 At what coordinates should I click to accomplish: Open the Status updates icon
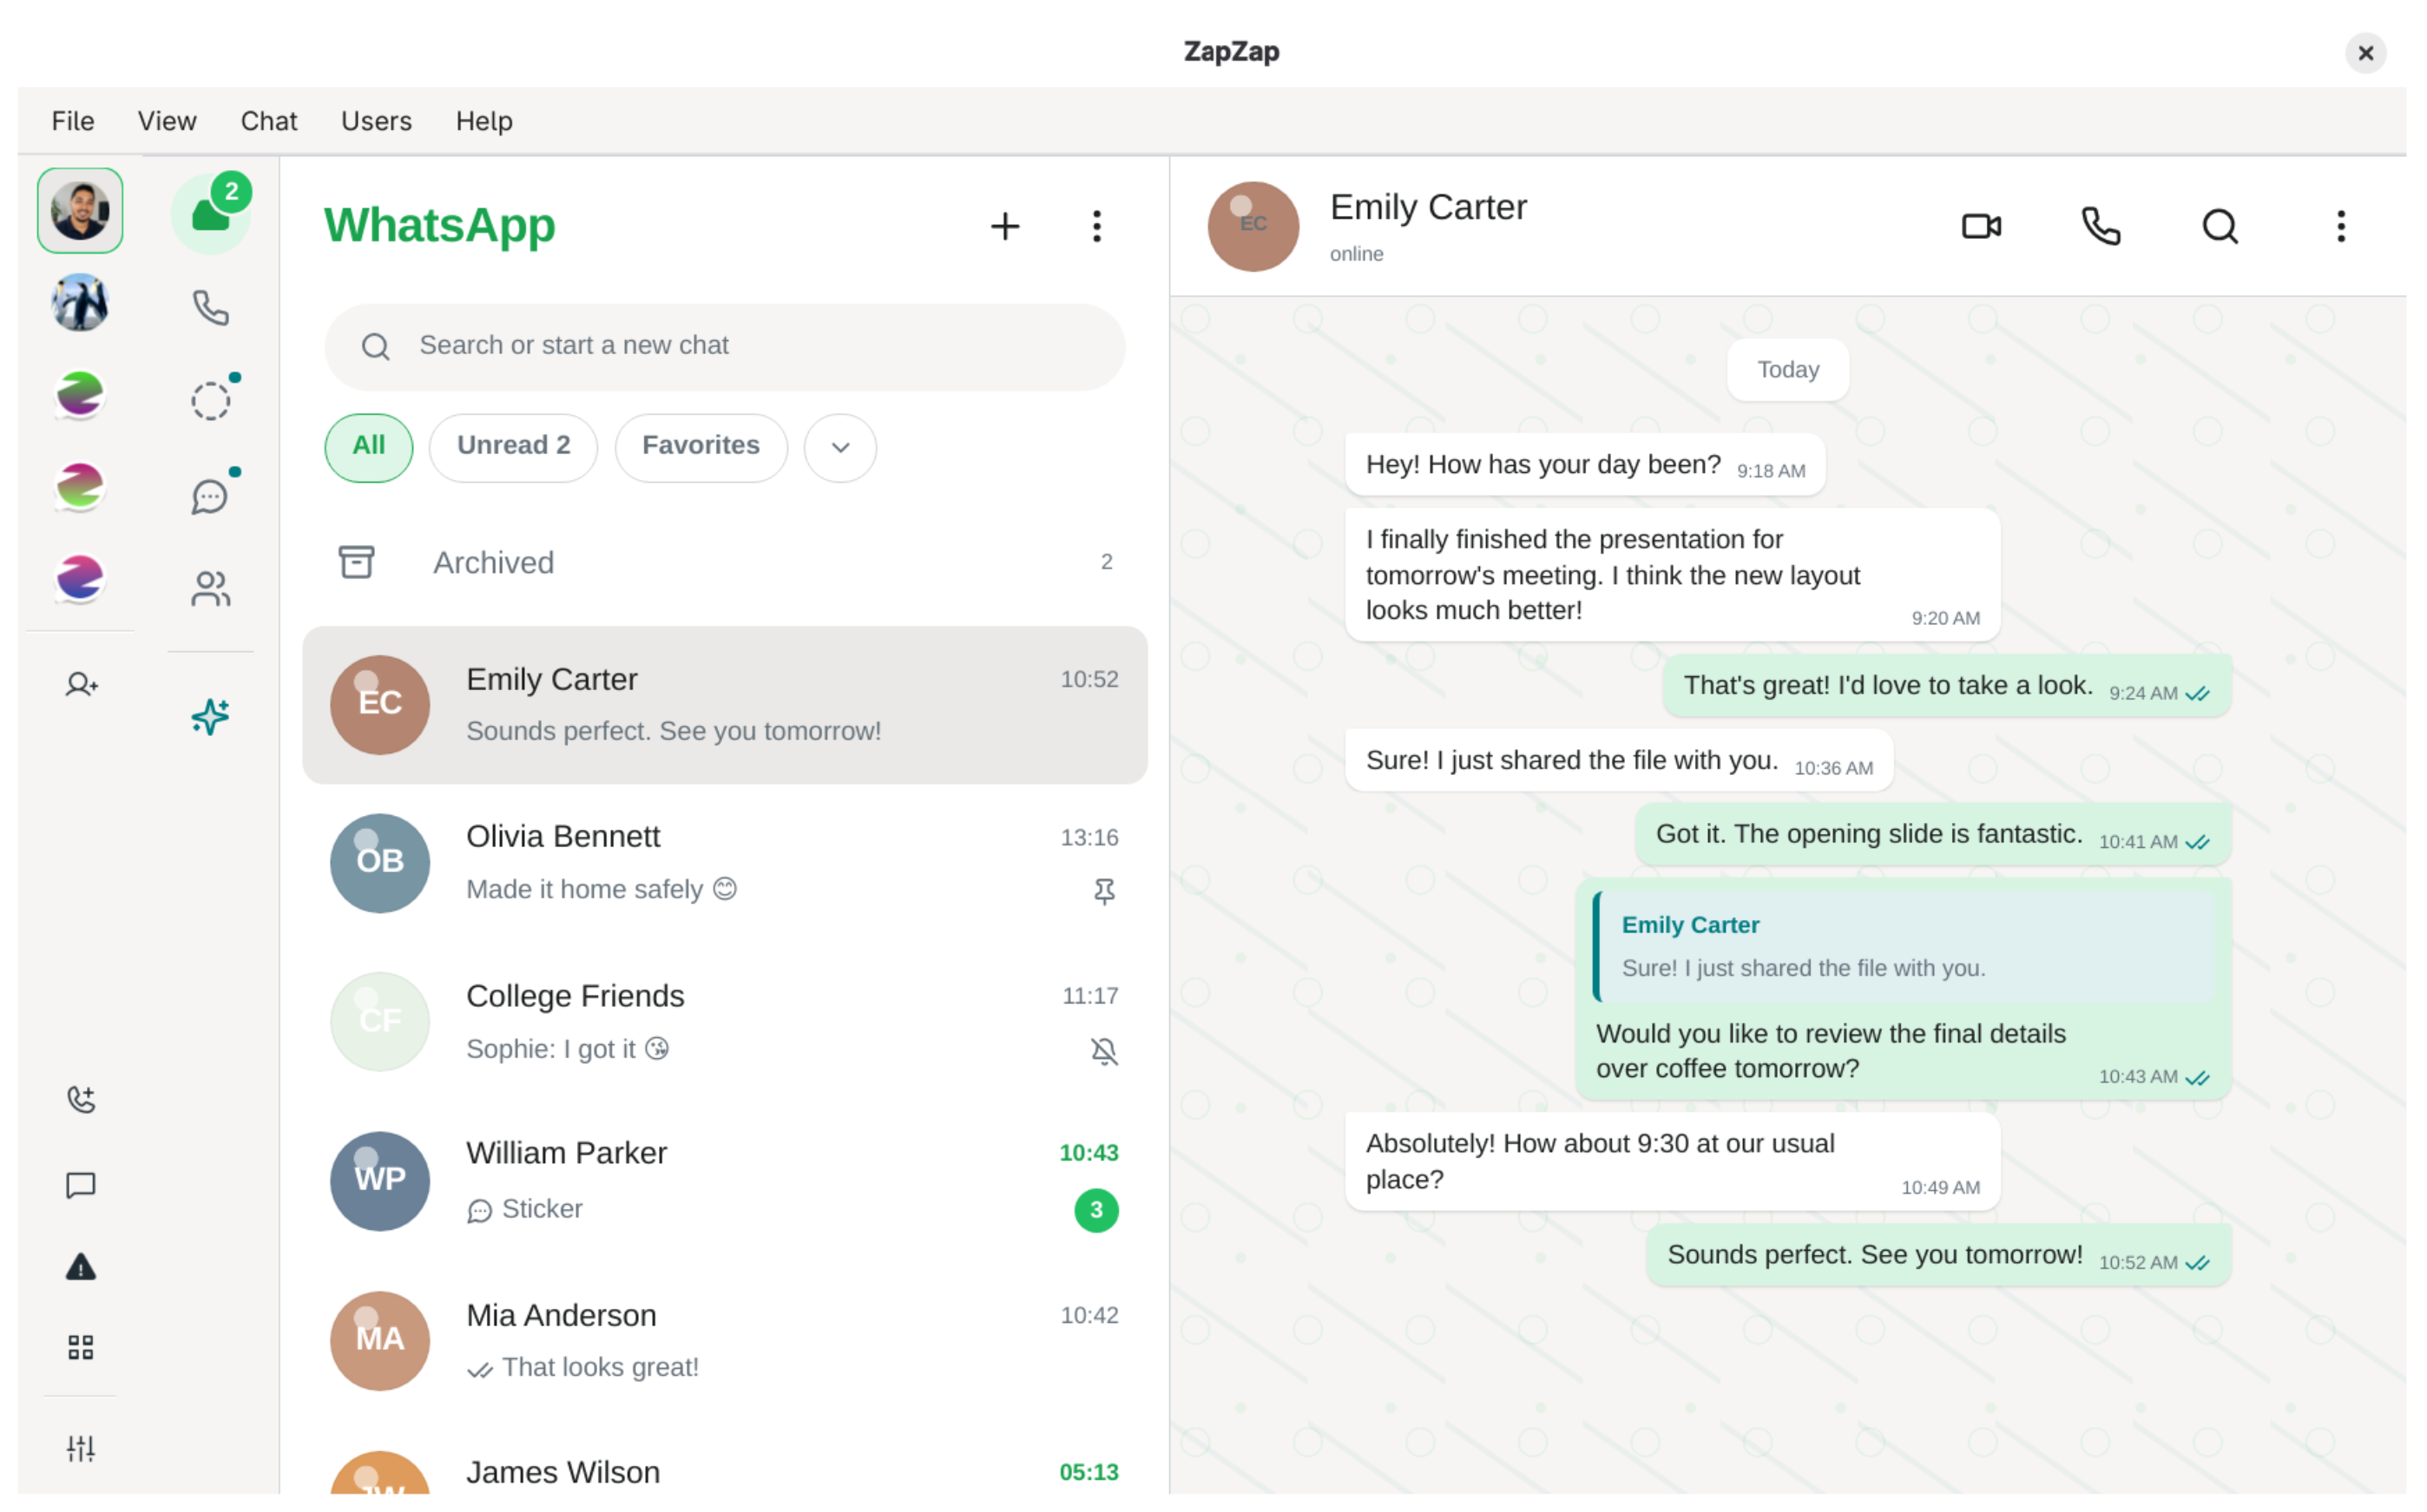211,400
